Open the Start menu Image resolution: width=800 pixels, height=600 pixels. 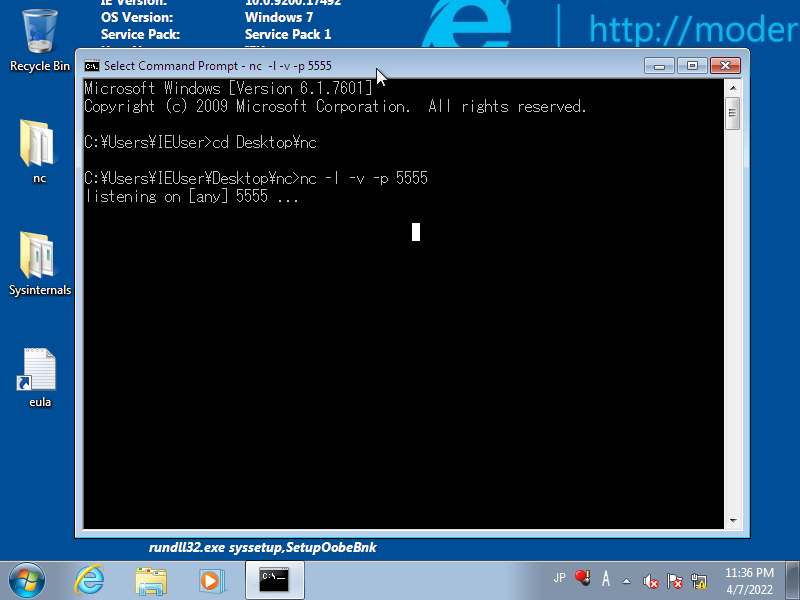click(x=25, y=580)
